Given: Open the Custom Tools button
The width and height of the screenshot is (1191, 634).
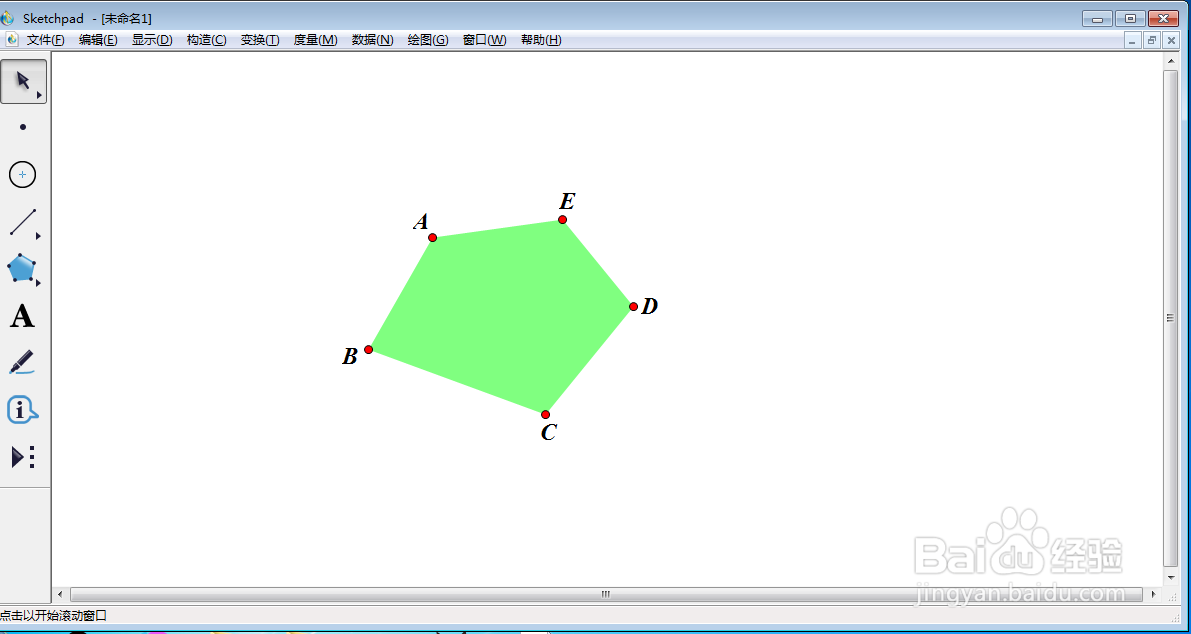Looking at the screenshot, I should point(23,457).
